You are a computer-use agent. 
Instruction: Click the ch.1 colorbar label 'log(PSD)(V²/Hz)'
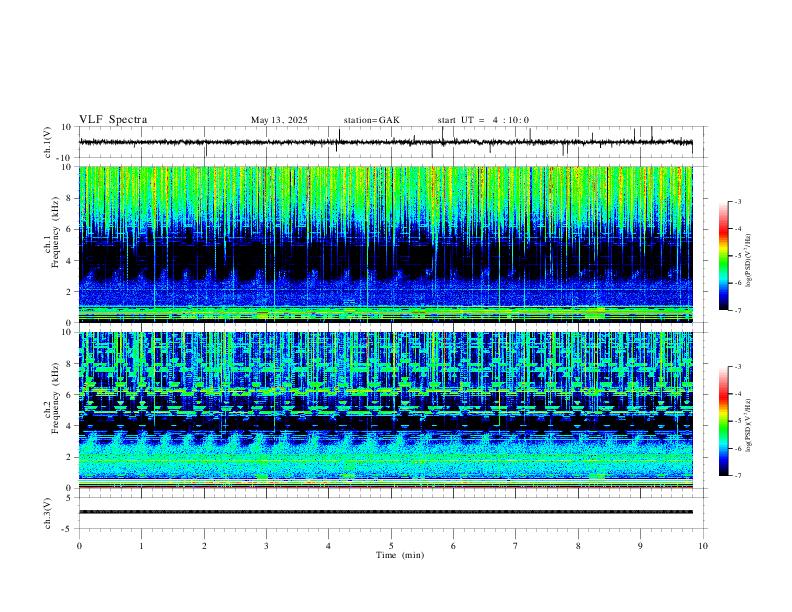[x=748, y=261]
